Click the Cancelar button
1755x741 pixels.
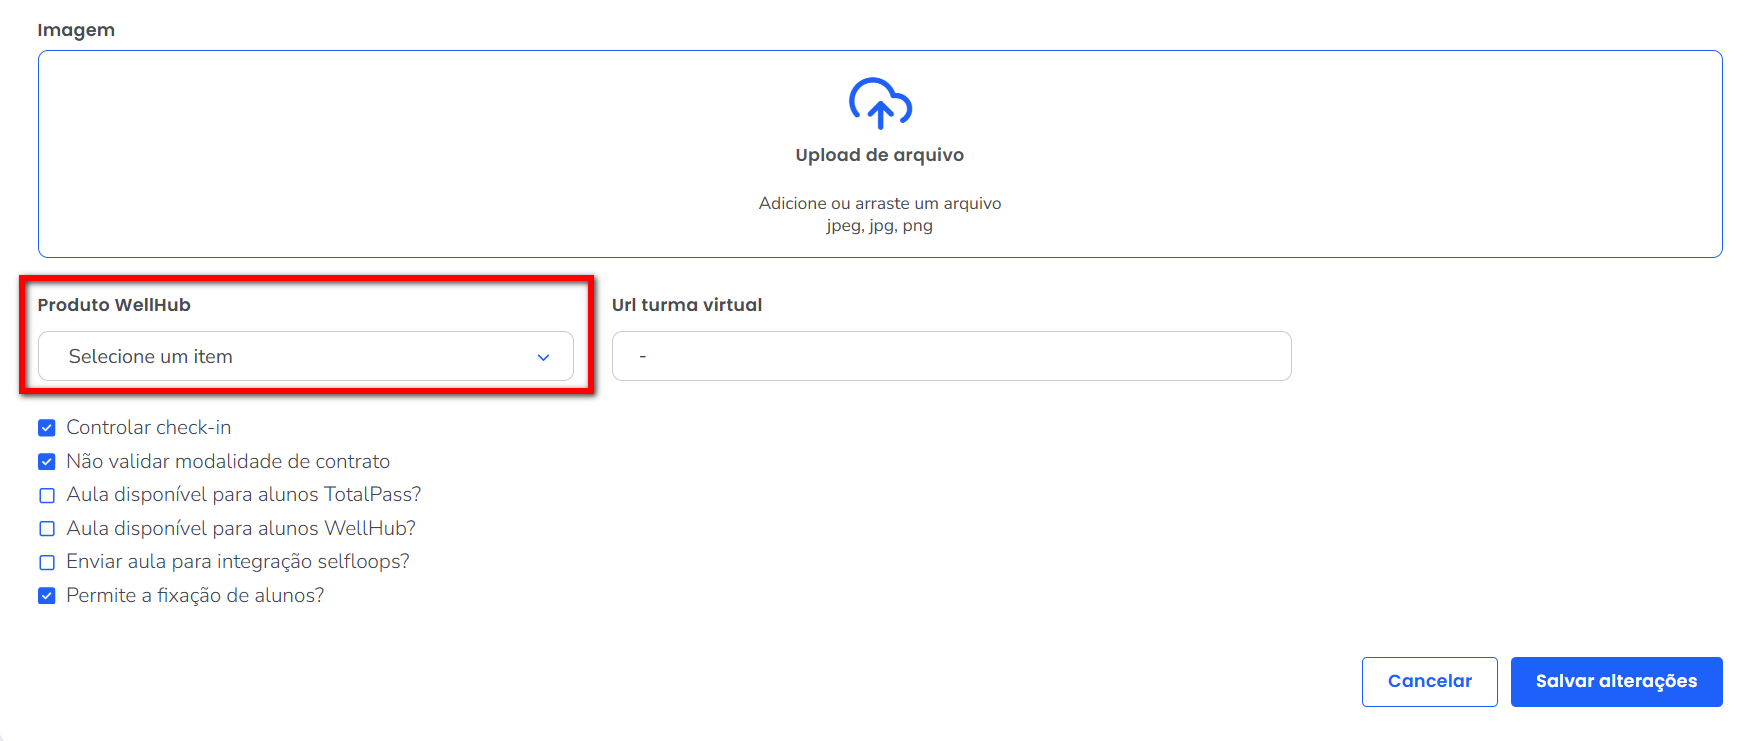[x=1429, y=682]
